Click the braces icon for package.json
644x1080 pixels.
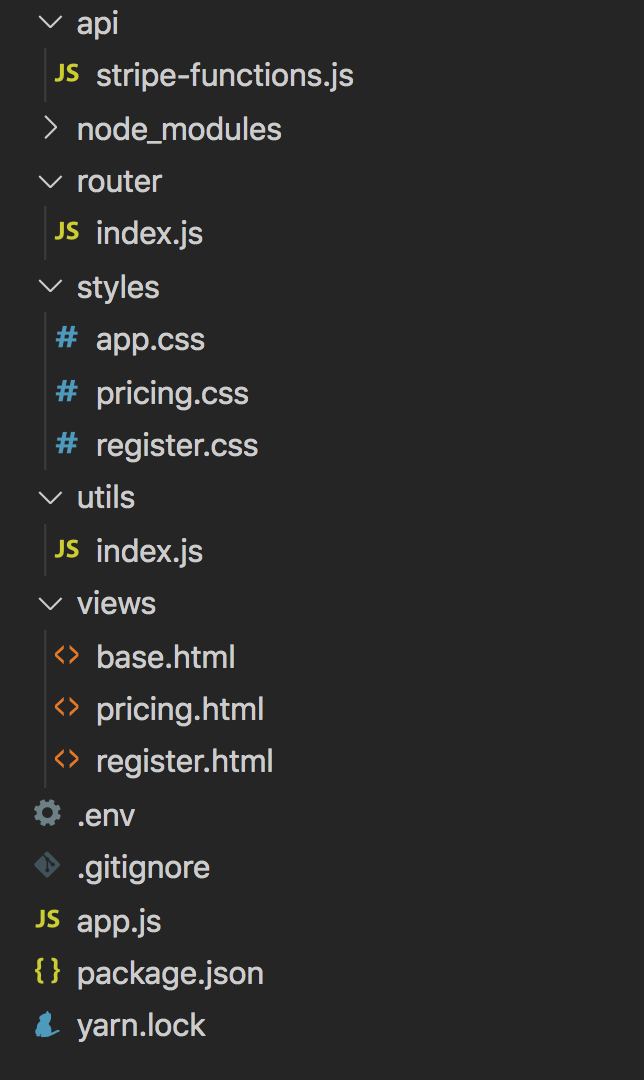tap(47, 971)
